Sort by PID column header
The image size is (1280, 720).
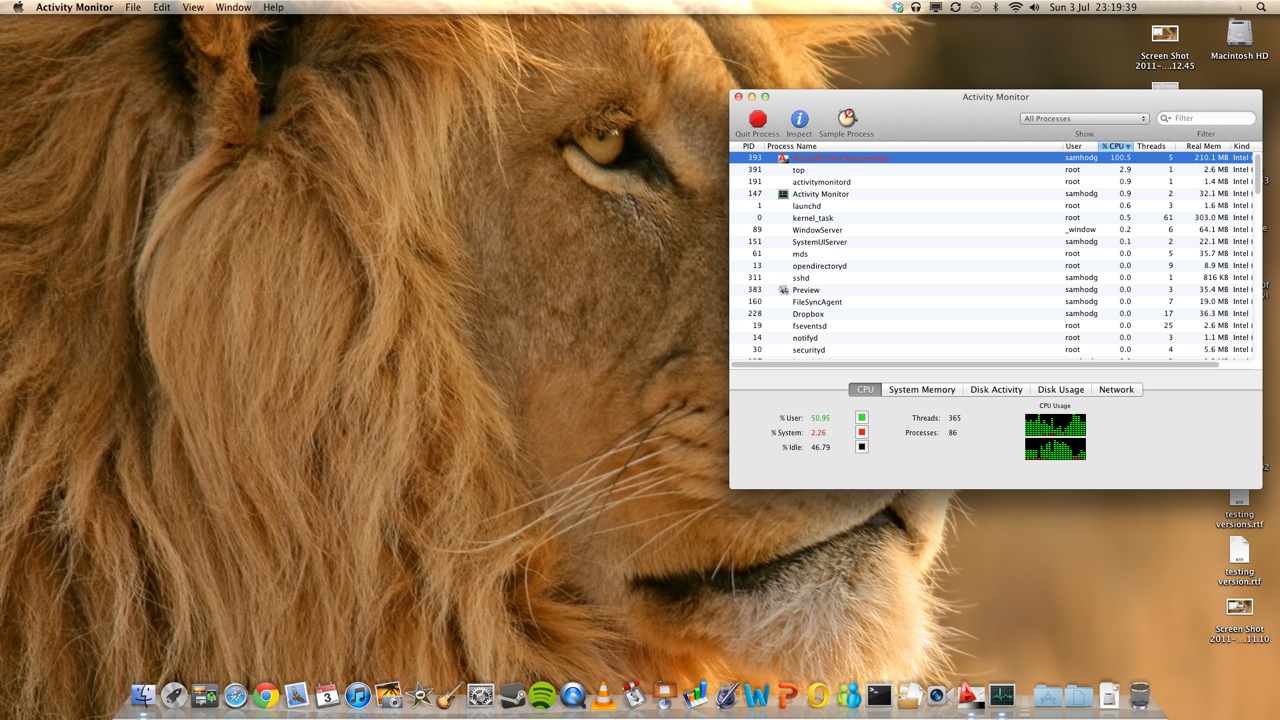pyautogui.click(x=748, y=146)
